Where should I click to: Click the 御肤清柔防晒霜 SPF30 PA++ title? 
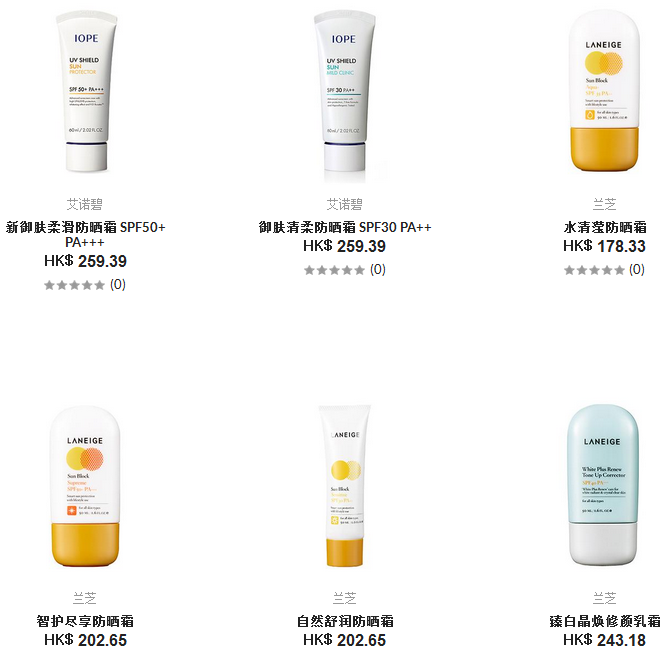345,227
